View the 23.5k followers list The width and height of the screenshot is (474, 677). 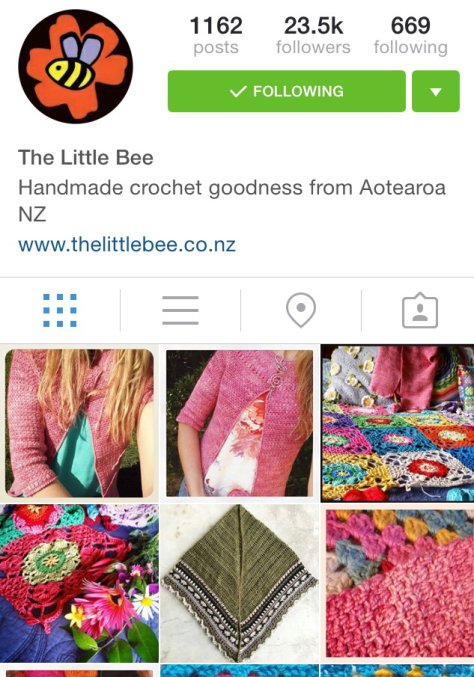(x=313, y=35)
